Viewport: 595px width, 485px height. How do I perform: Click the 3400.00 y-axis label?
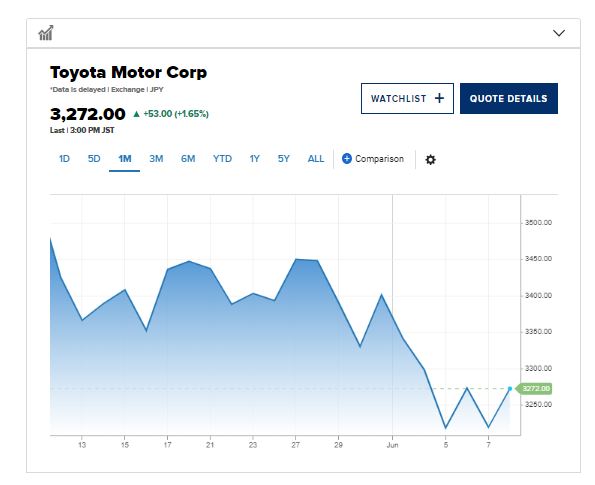(538, 295)
